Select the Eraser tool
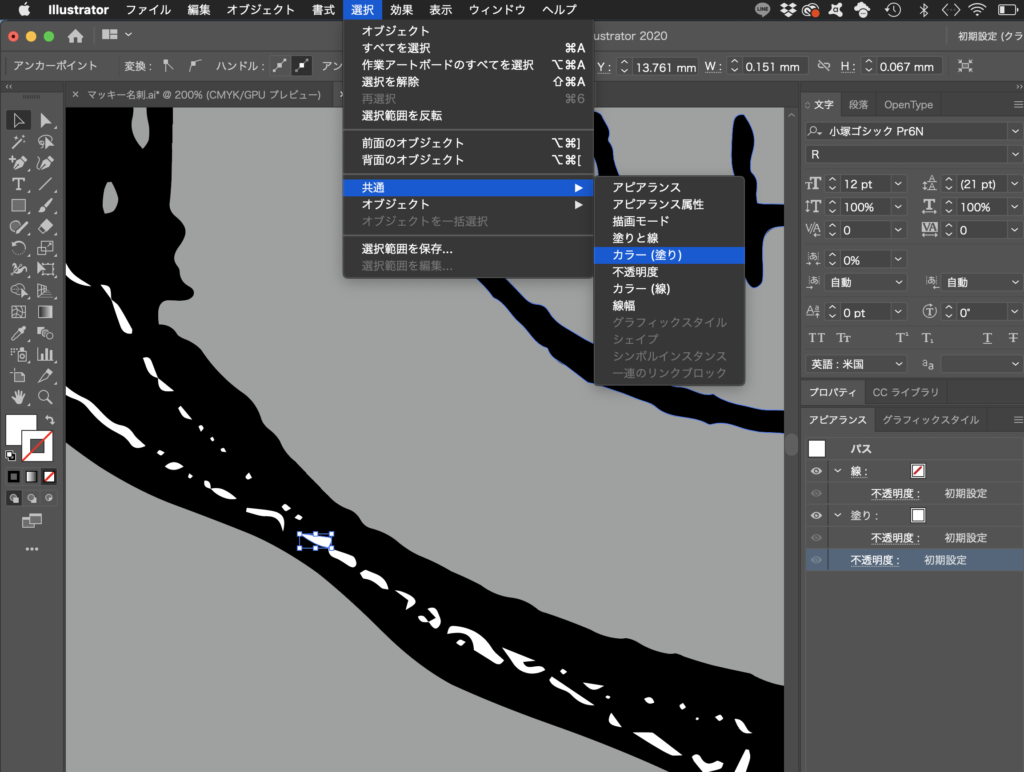1024x772 pixels. pos(45,227)
